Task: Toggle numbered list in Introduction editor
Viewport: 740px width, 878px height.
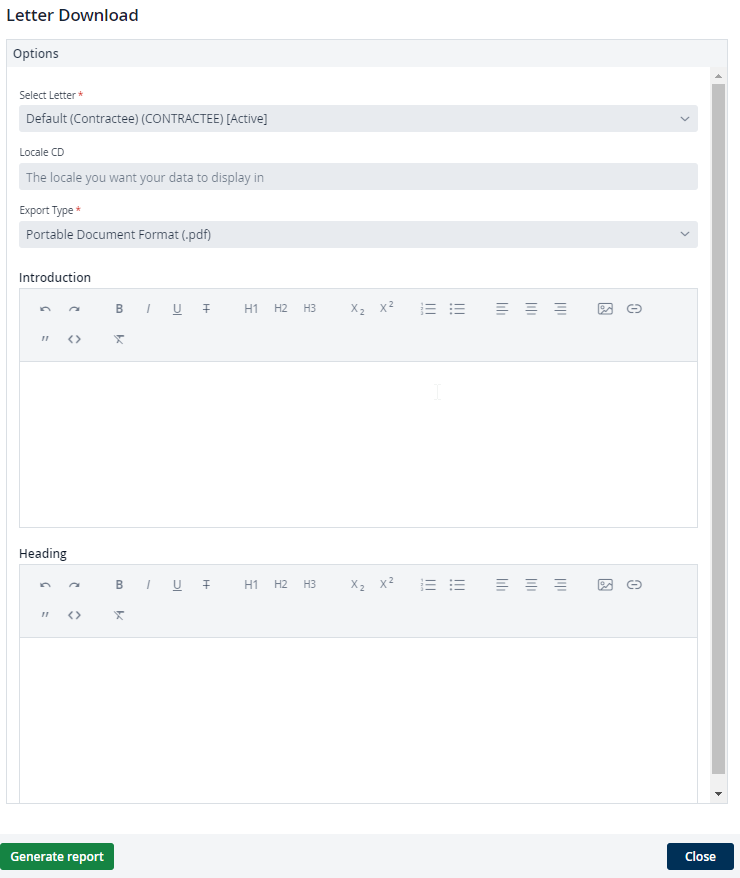Action: [428, 309]
